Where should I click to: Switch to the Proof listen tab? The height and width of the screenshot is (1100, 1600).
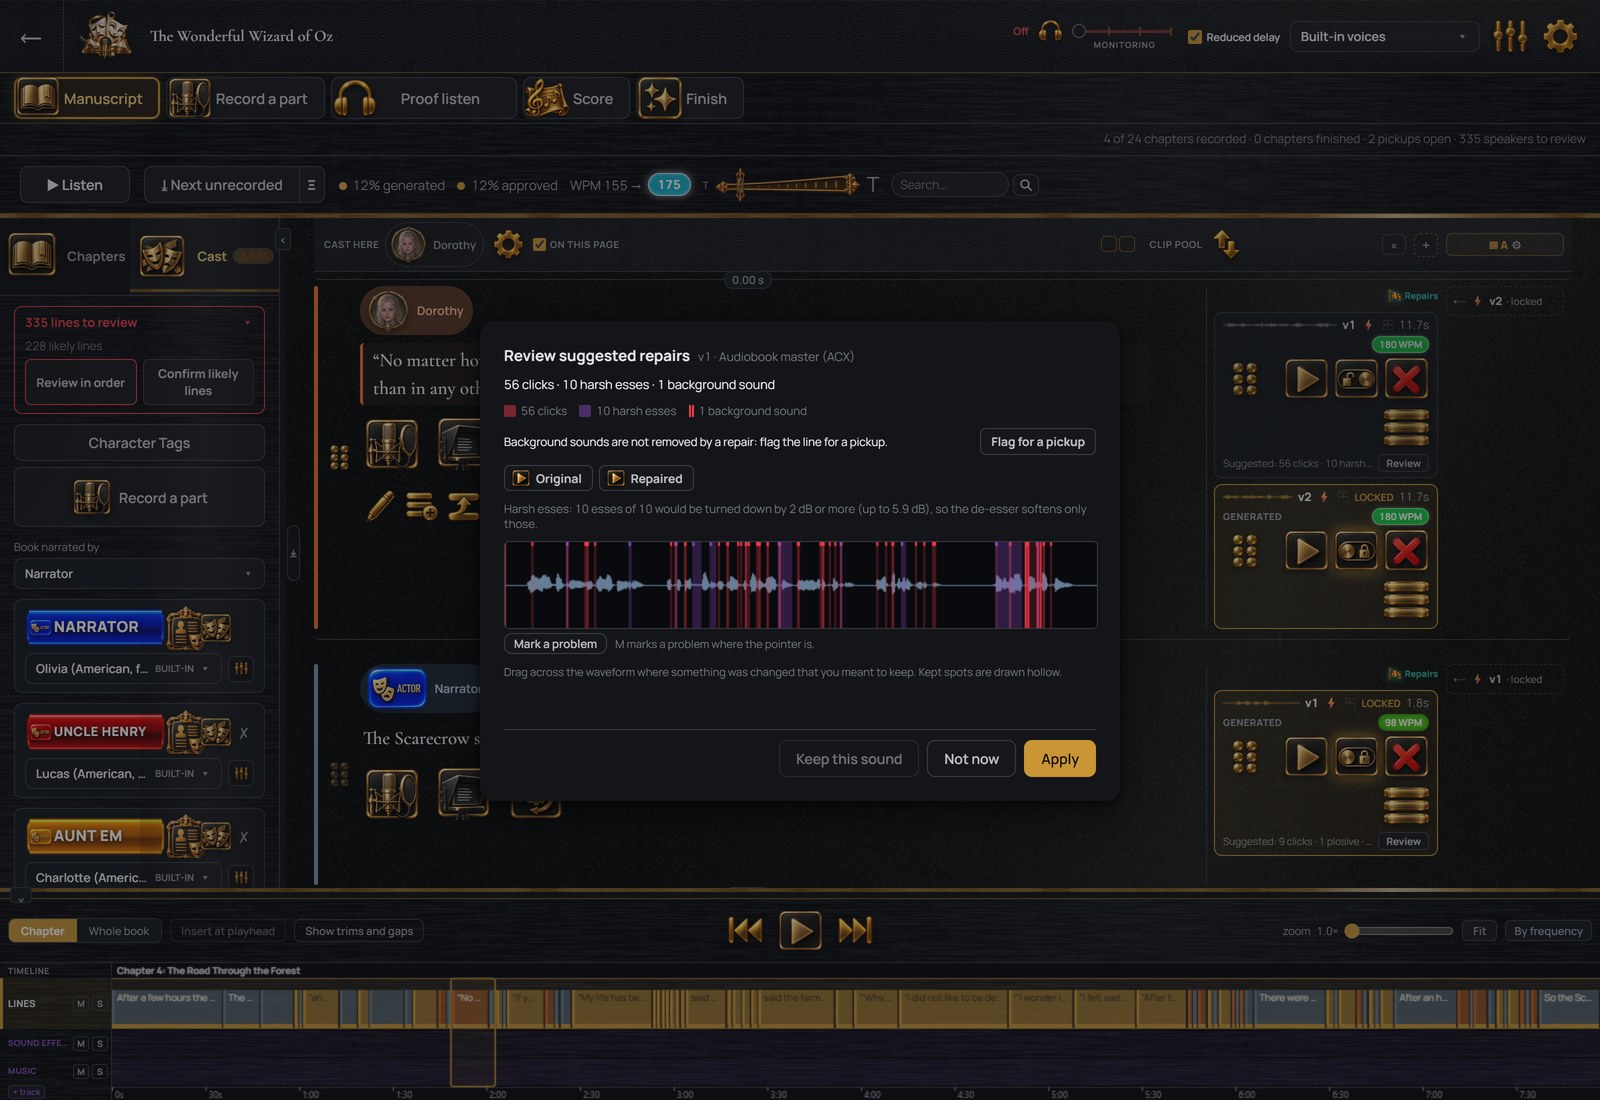point(424,99)
